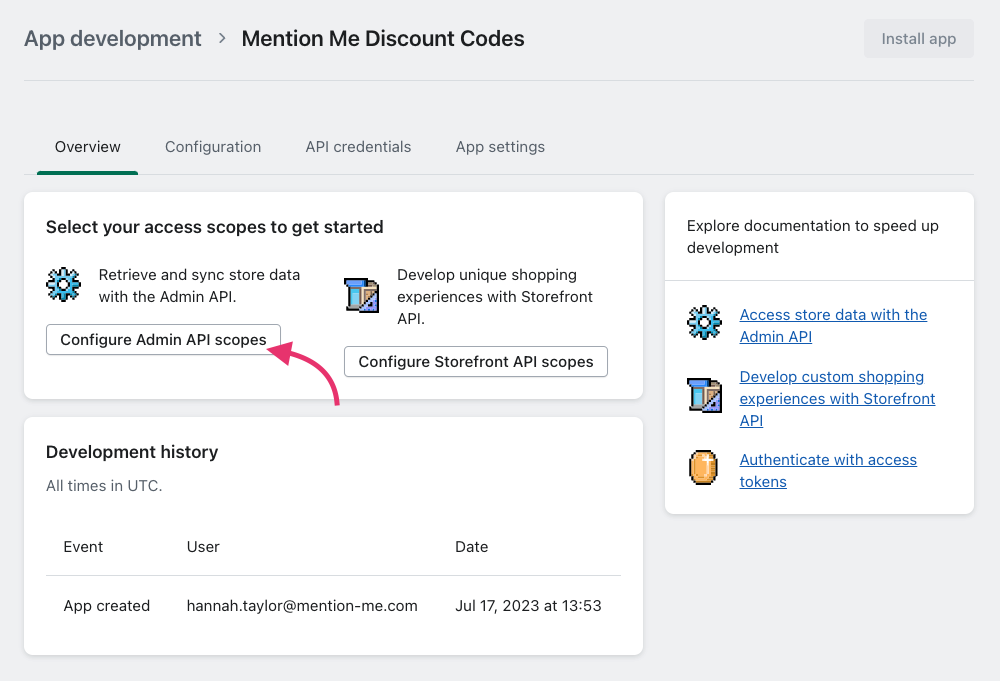This screenshot has height=681, width=1000.
Task: Click the coin icon beside 'Authenticate with access tokens'
Action: pyautogui.click(x=703, y=467)
